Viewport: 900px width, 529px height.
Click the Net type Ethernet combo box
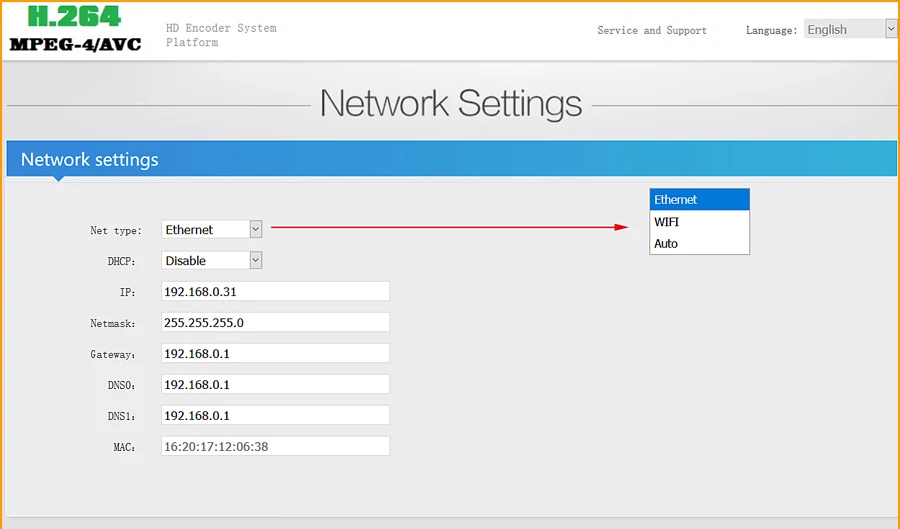[212, 230]
